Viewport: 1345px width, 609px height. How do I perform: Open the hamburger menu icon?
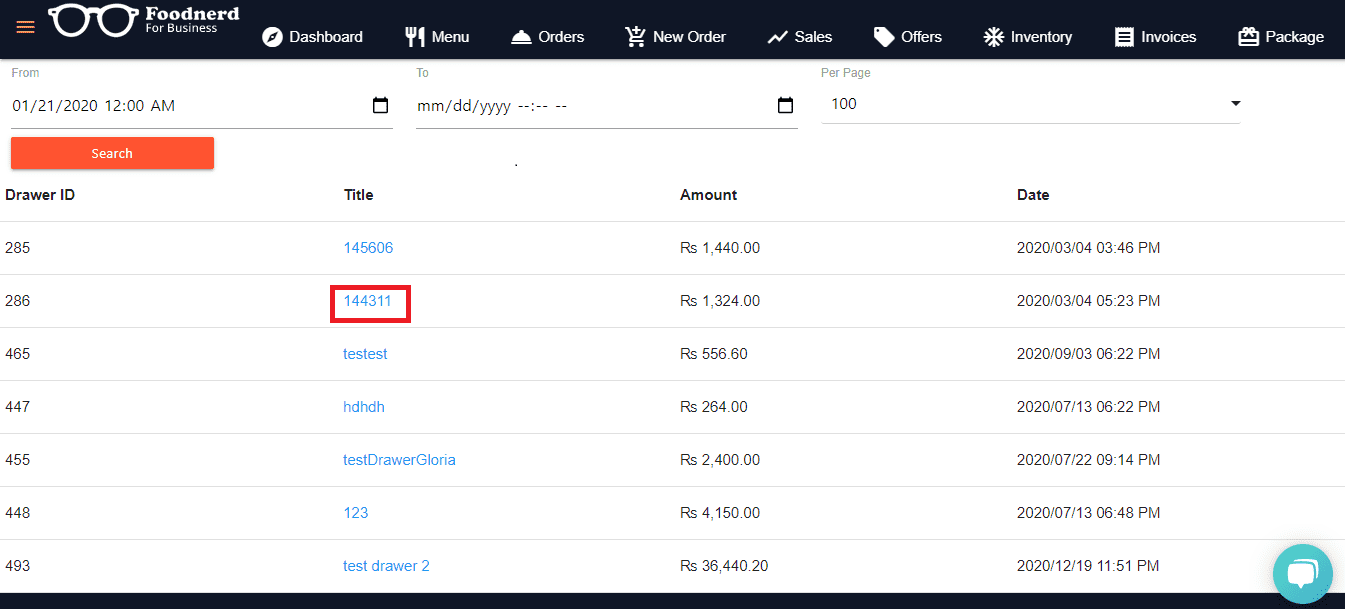tap(25, 27)
